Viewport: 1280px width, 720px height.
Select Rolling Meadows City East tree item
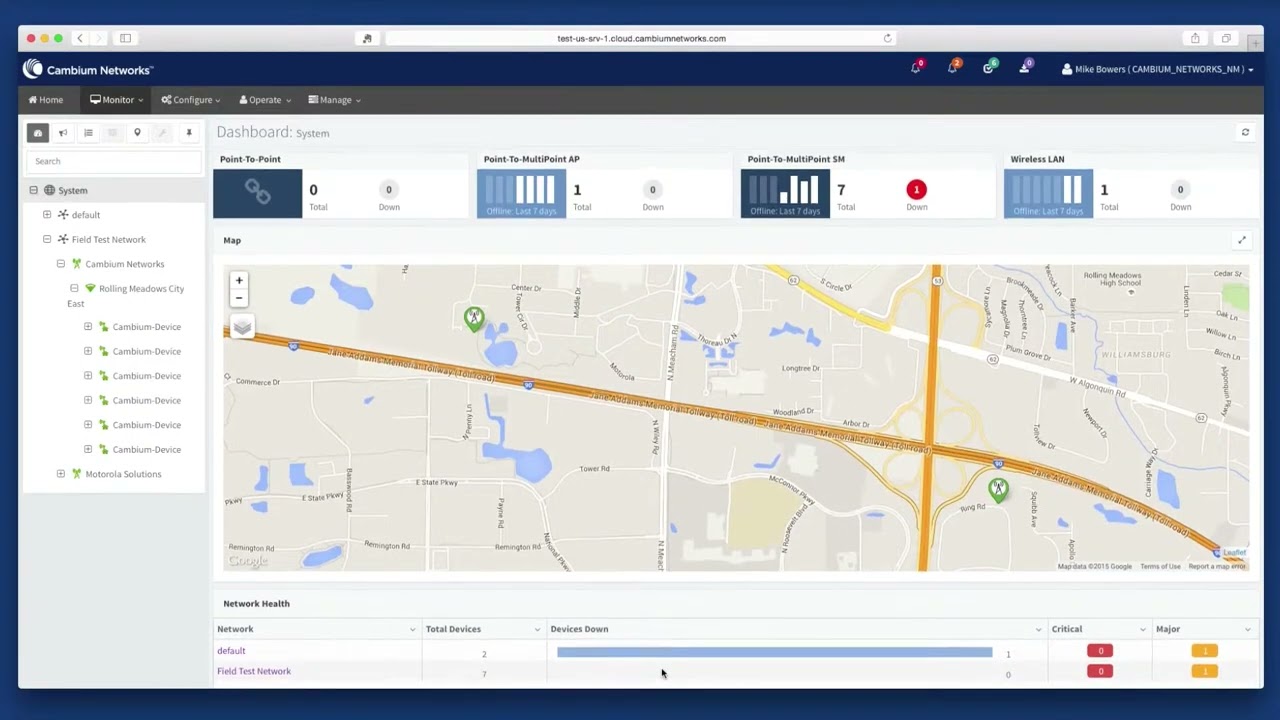pos(126,296)
